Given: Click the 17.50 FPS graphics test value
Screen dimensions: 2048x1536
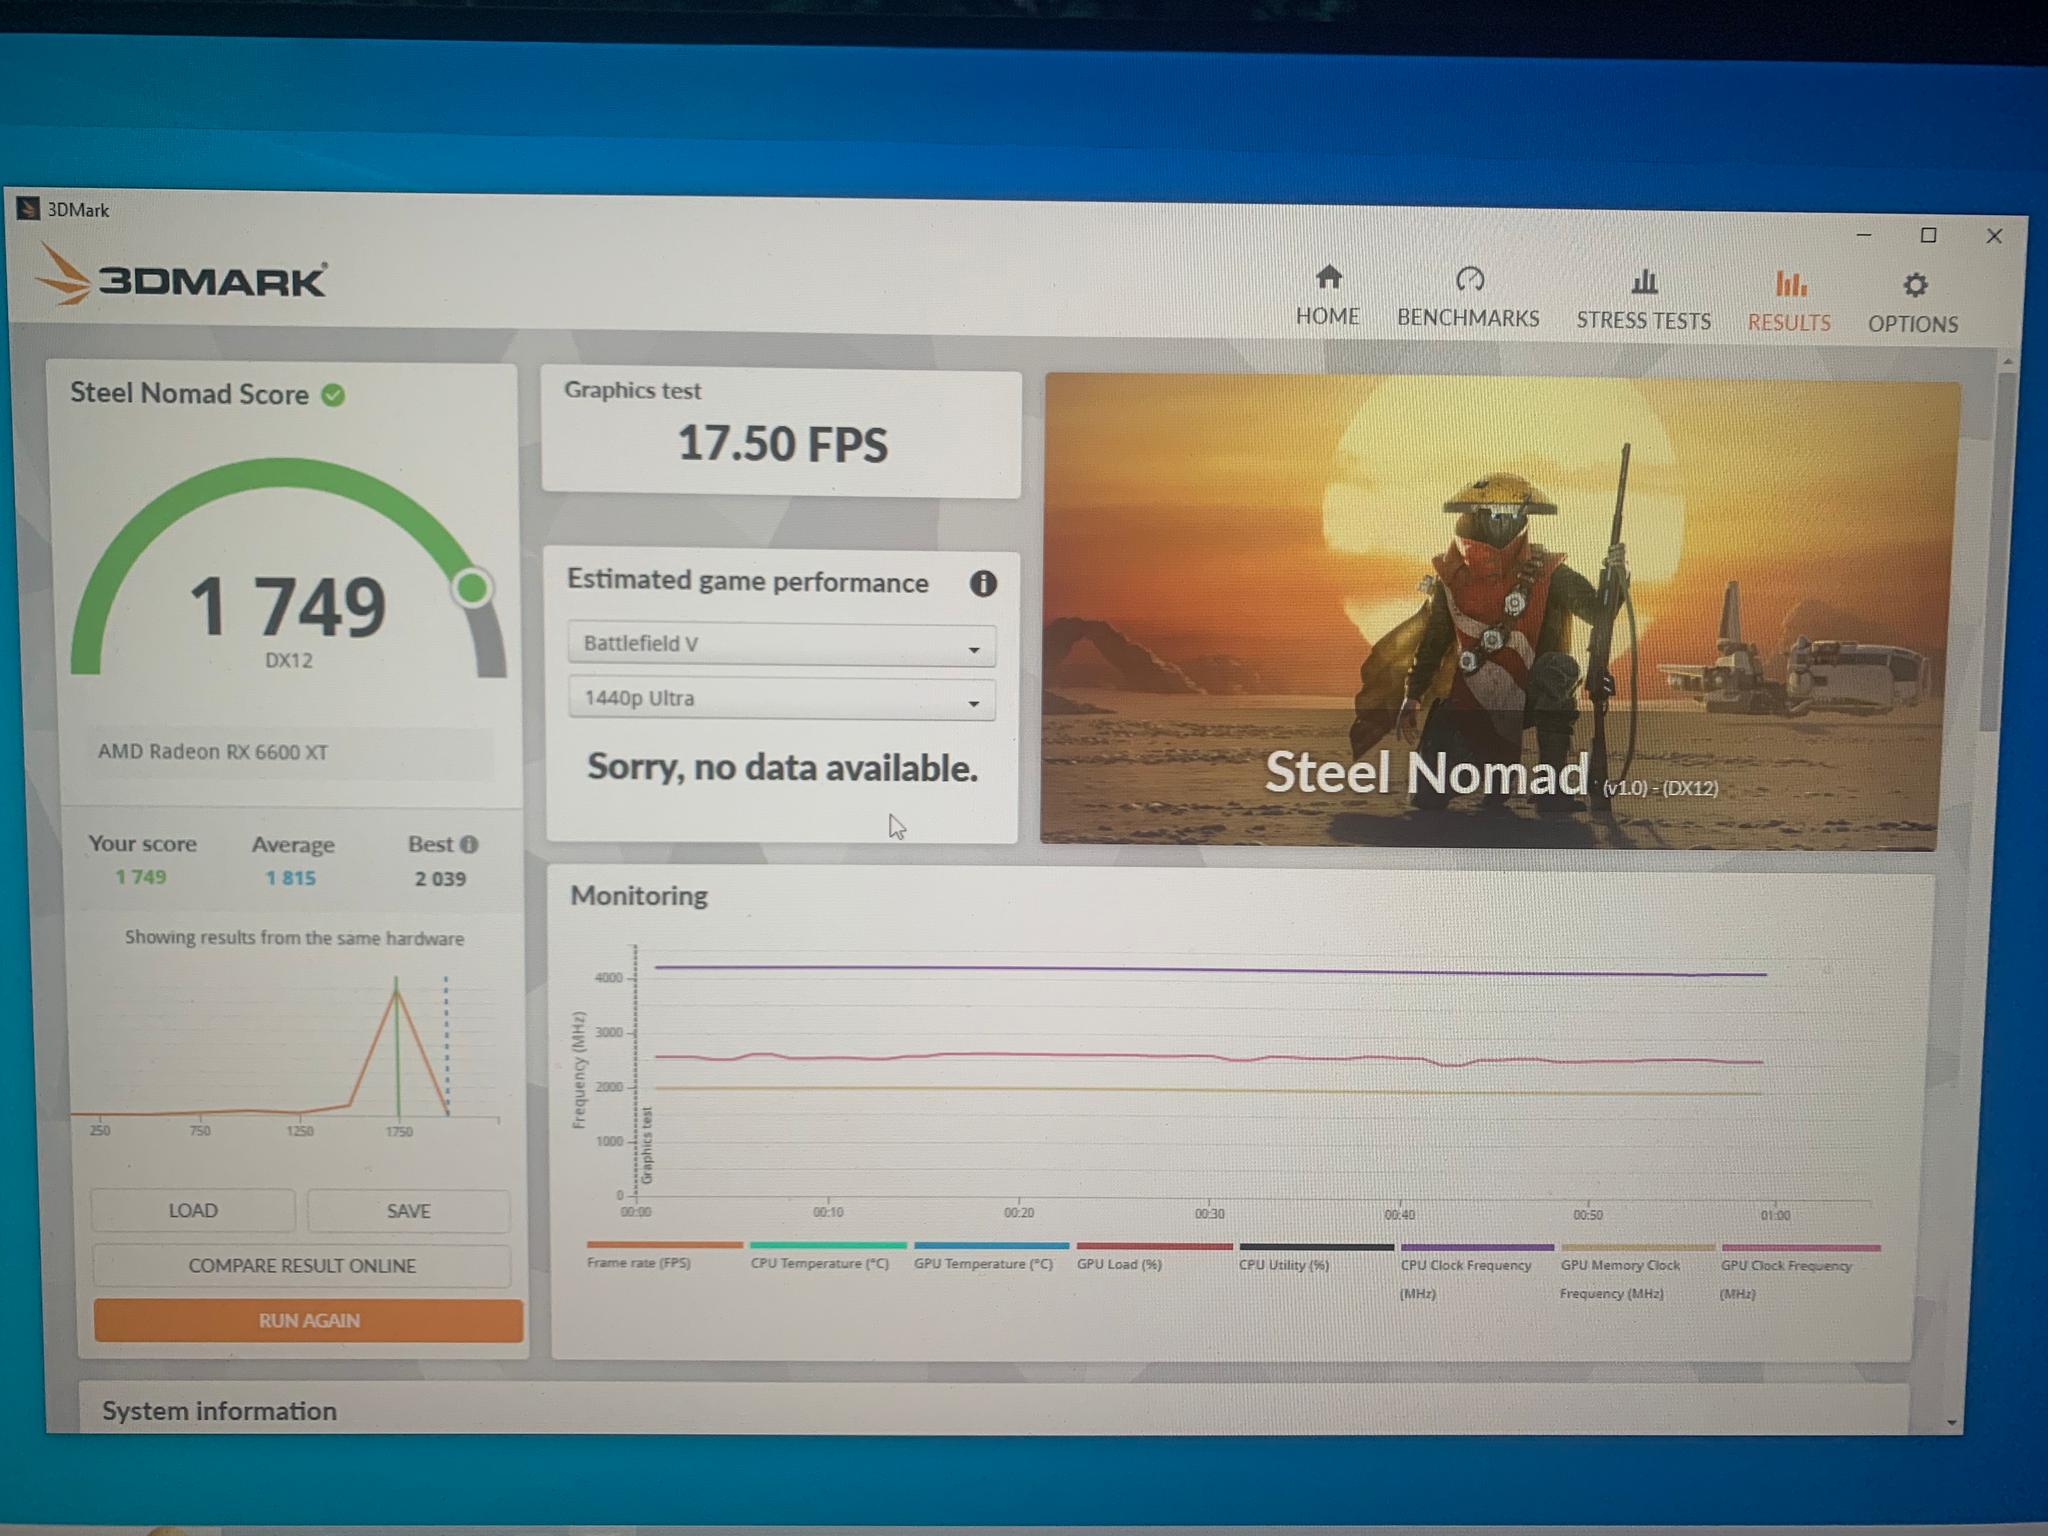Looking at the screenshot, I should tap(782, 444).
